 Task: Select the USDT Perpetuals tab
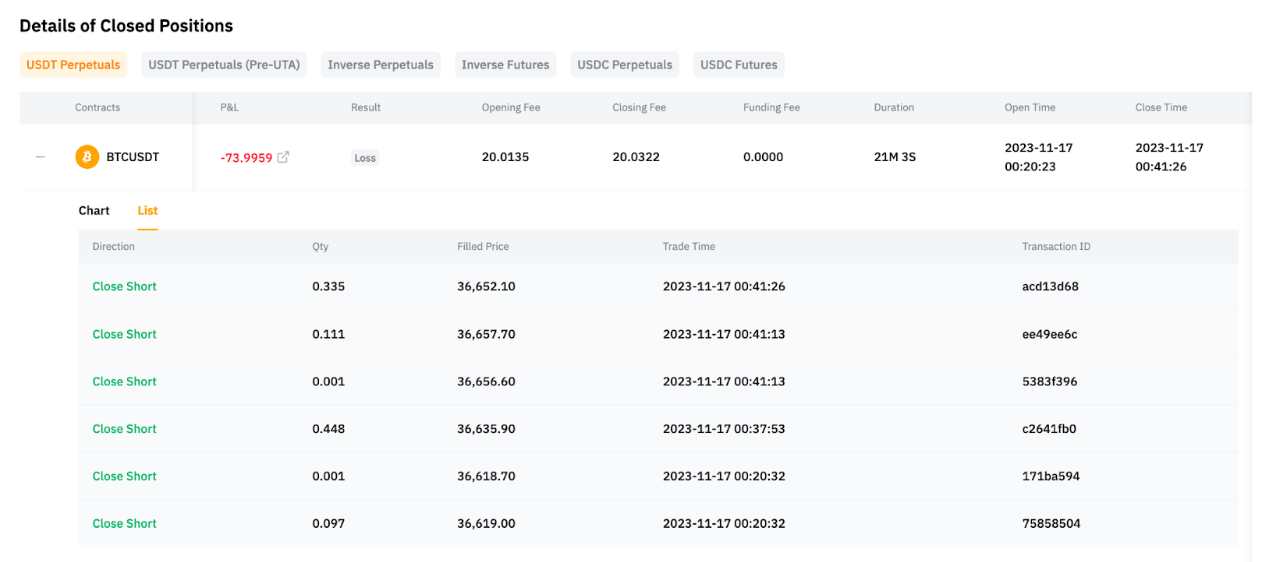click(x=73, y=65)
